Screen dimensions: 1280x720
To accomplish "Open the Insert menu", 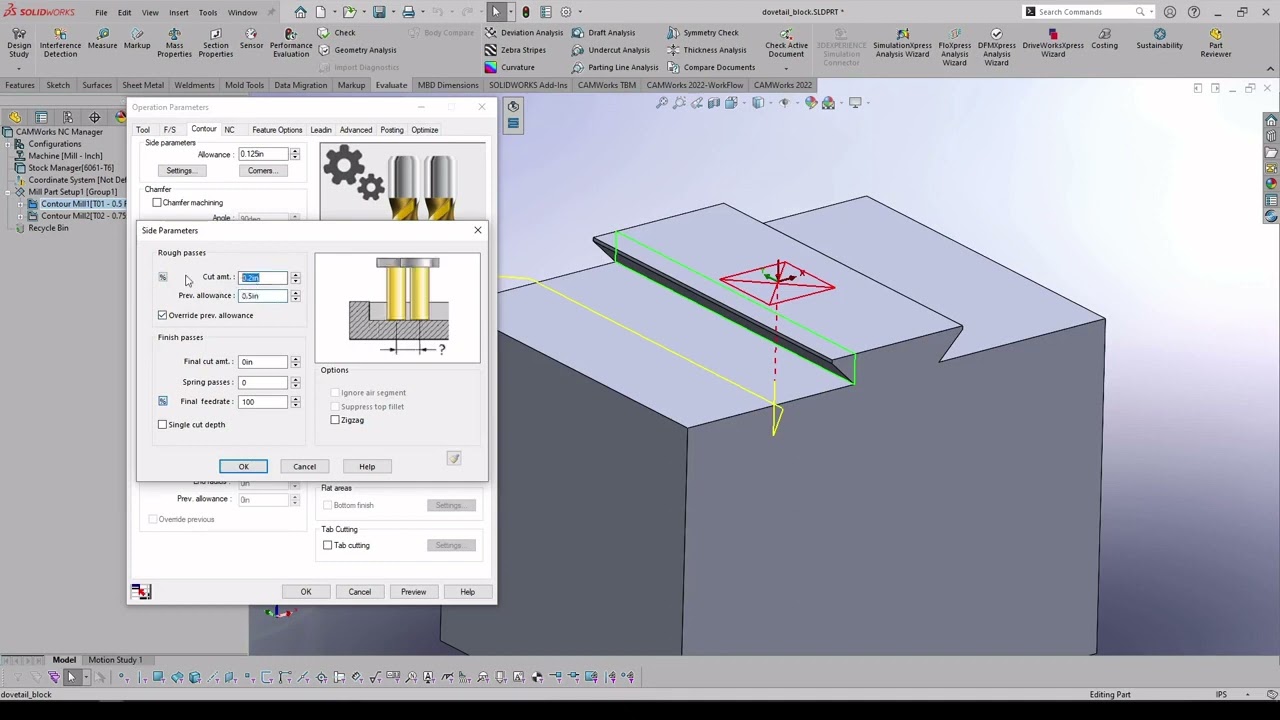I will click(x=178, y=12).
